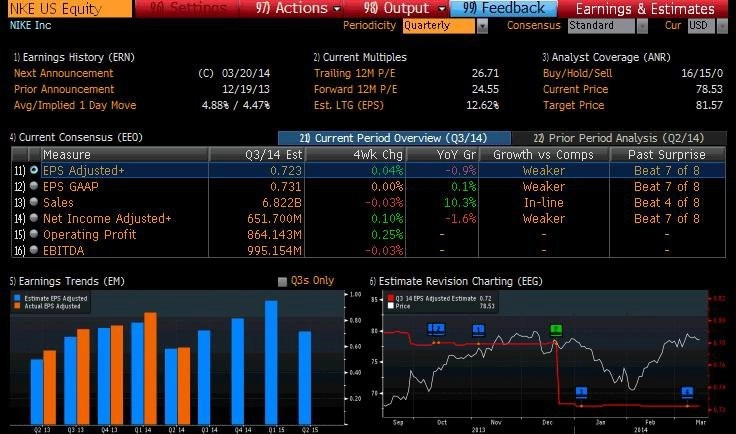Click the Prior Announcement date 12/19/13
This screenshot has width=736, height=434.
[x=246, y=89]
